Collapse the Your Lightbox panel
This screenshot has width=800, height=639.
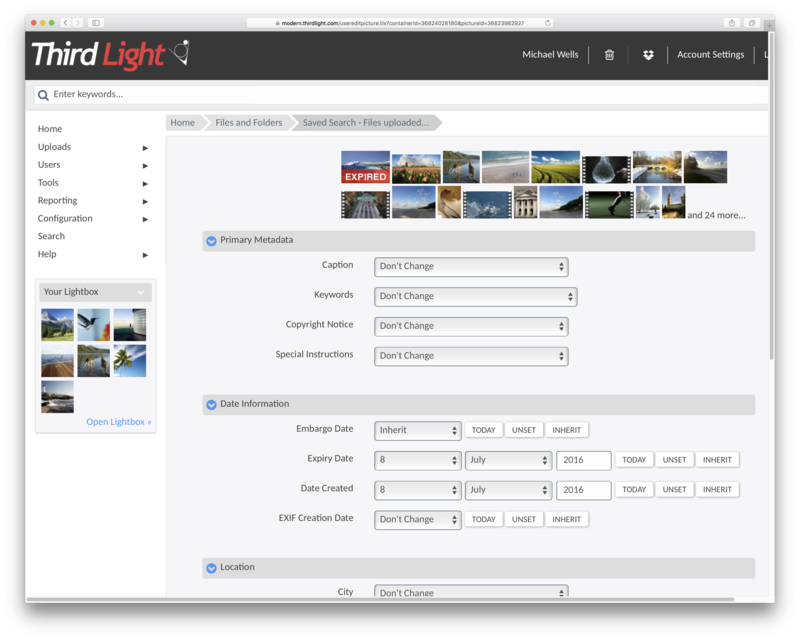(x=141, y=292)
